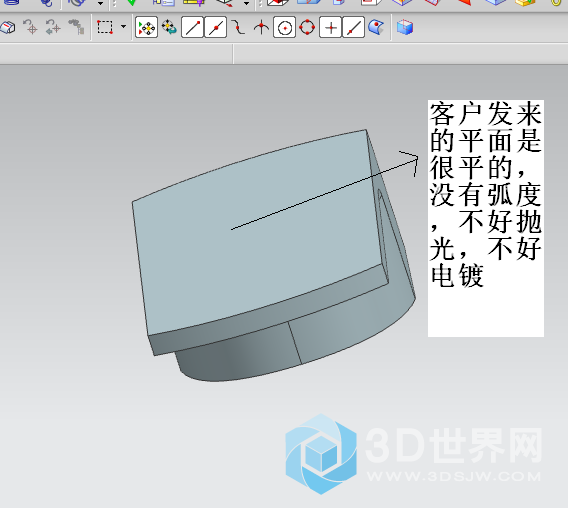
Task: Toggle the Mid Point snap
Action: pyautogui.click(x=216, y=27)
